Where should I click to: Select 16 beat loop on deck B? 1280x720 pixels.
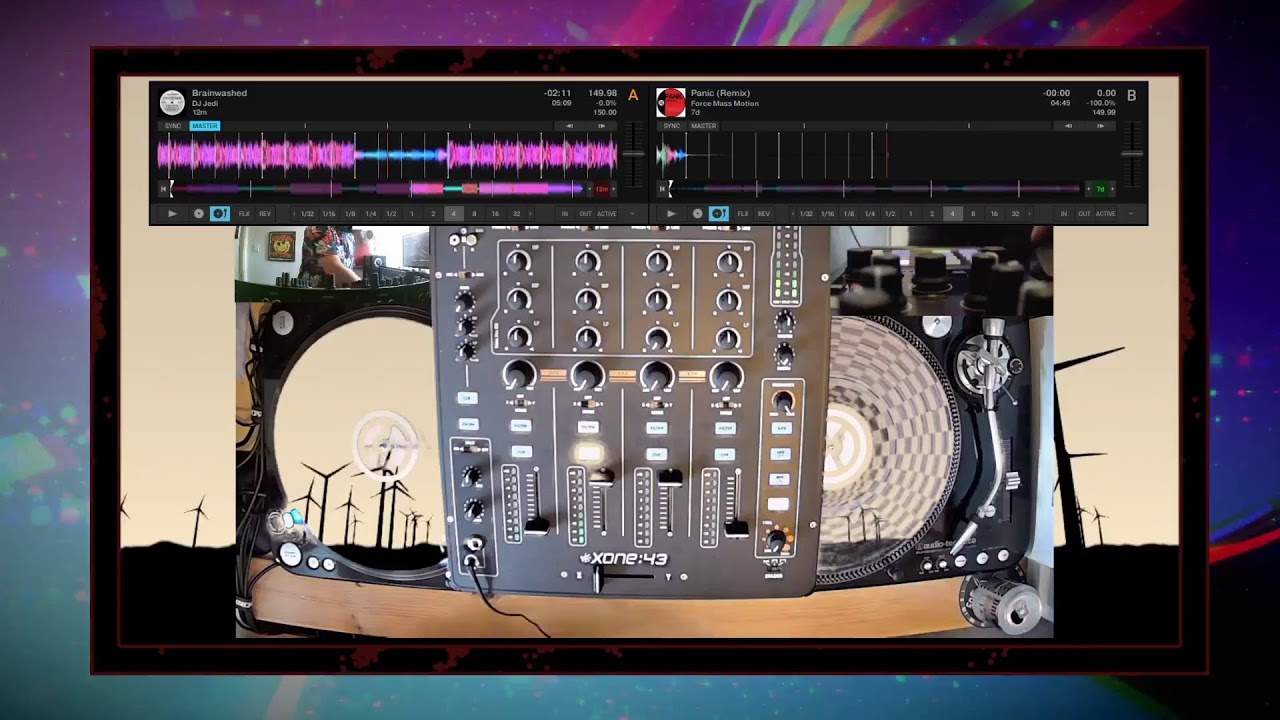pos(994,214)
